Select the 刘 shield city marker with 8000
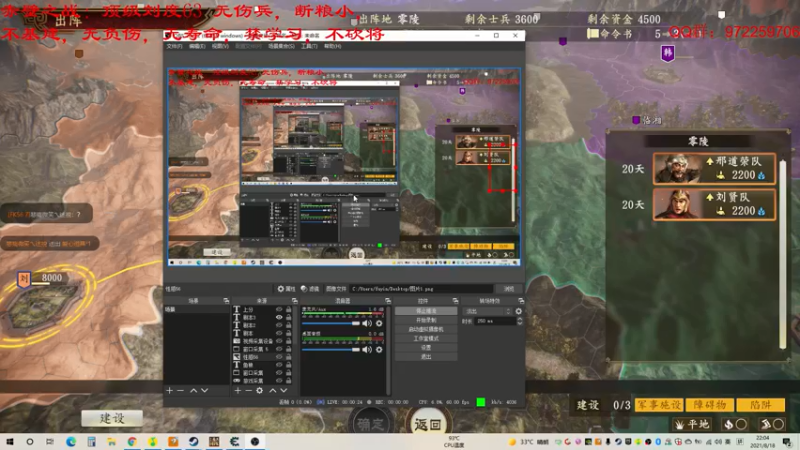This screenshot has width=800, height=450. click(24, 279)
